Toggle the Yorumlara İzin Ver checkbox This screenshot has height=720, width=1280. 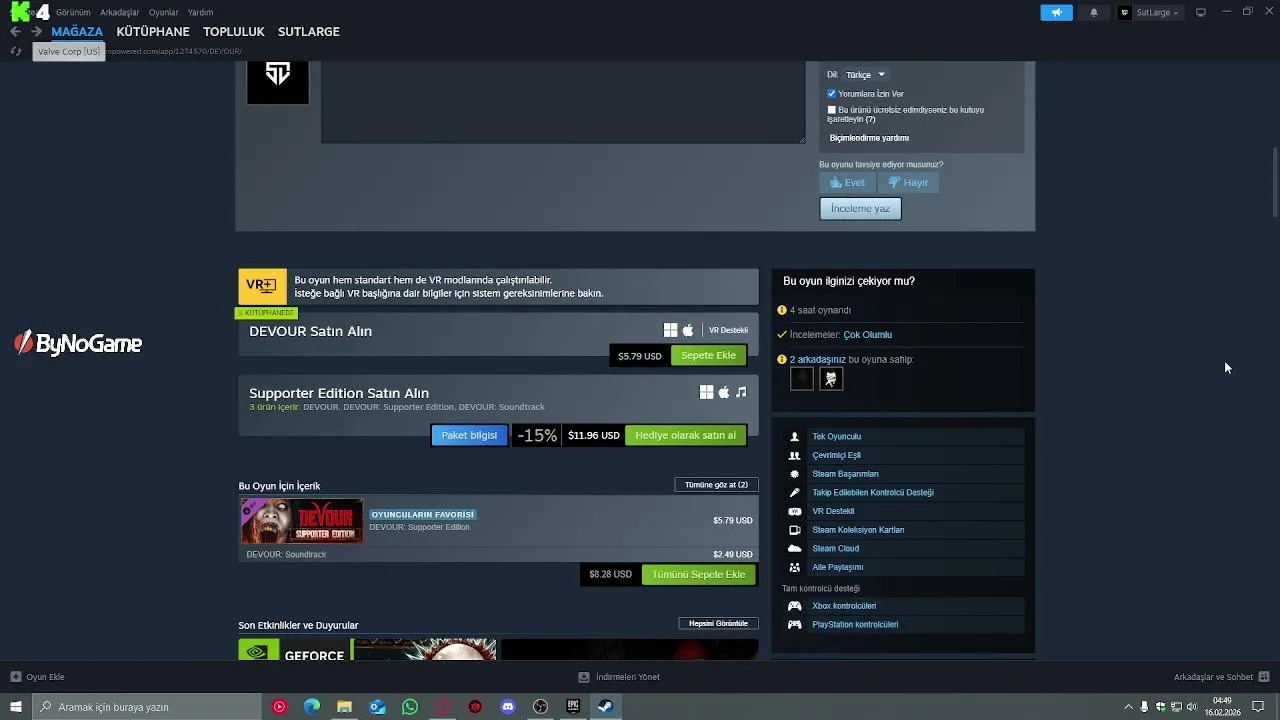[831, 94]
